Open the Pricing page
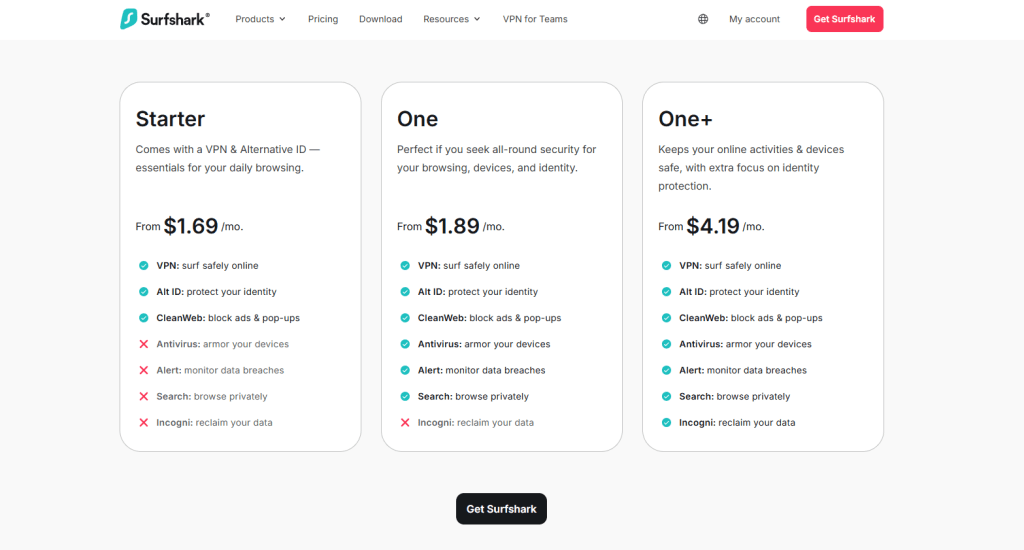 [x=323, y=19]
